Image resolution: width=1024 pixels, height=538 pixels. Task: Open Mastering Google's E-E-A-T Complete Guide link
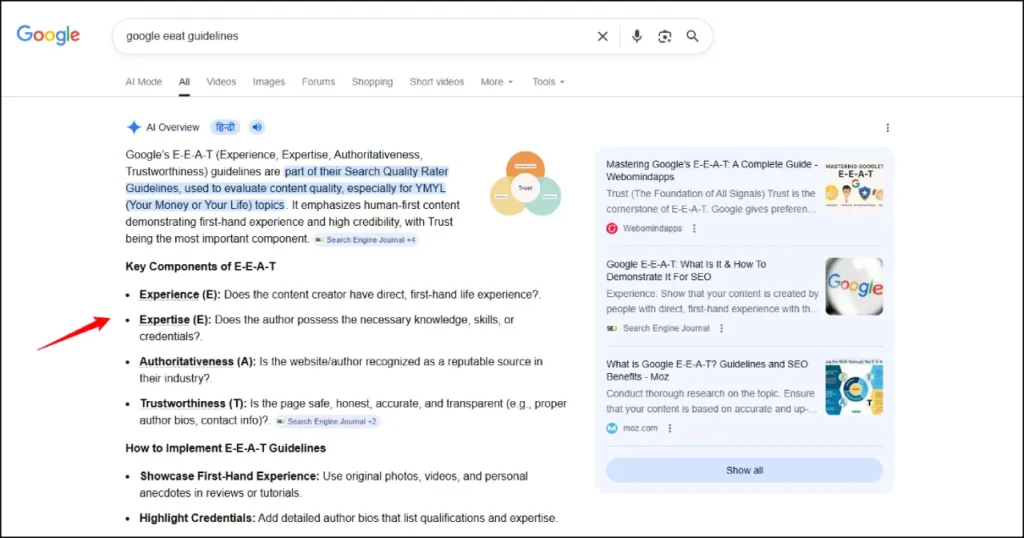(712, 170)
